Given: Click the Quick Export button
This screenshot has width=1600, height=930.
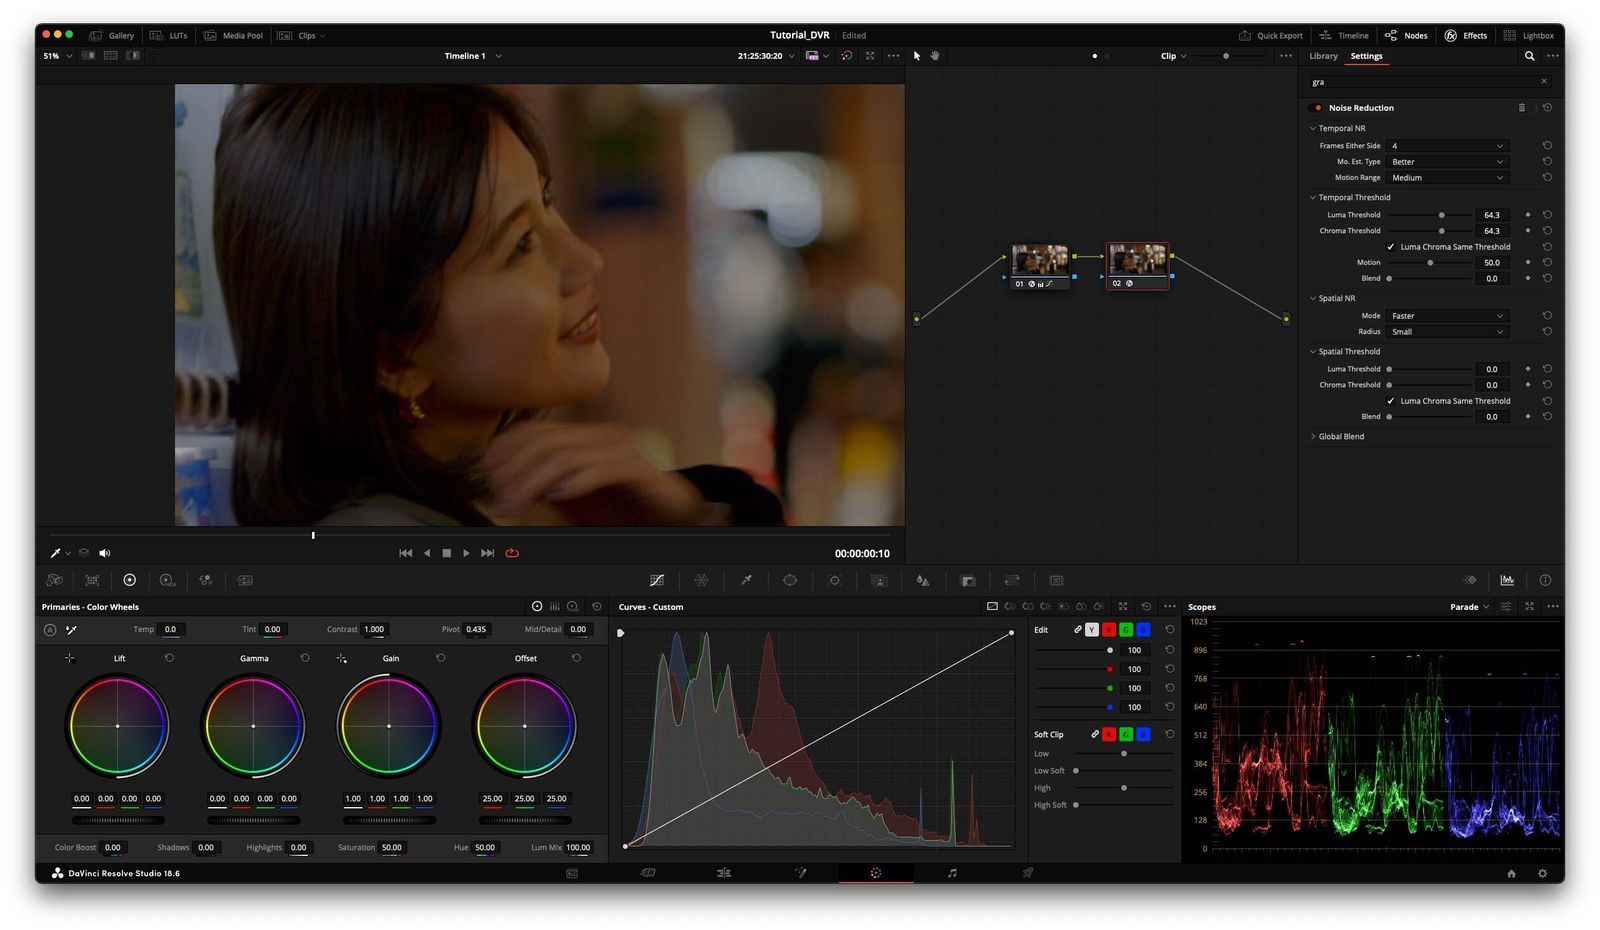Looking at the screenshot, I should click(1271, 35).
